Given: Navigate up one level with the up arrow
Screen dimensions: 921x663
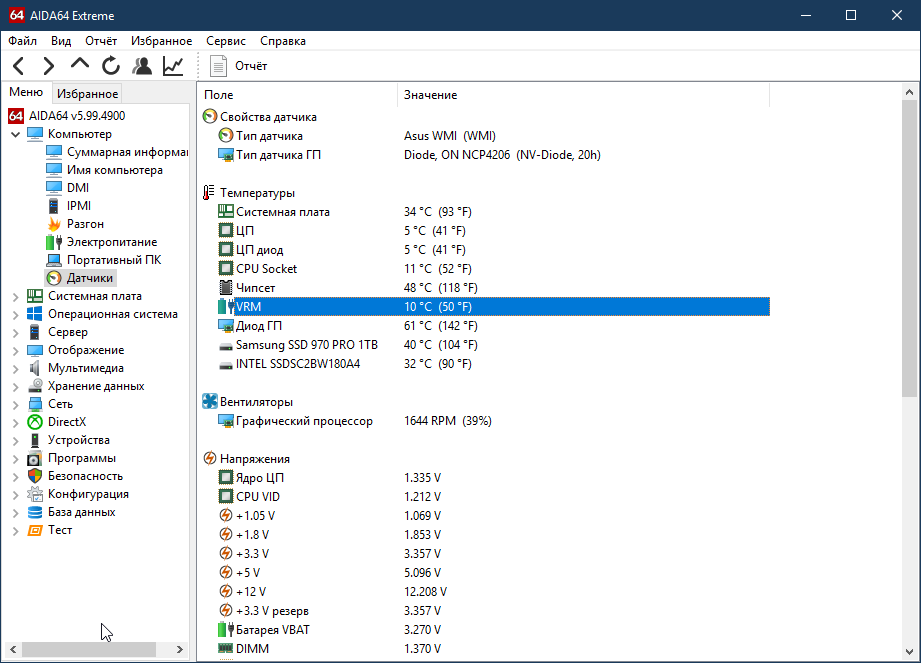Looking at the screenshot, I should [80, 63].
